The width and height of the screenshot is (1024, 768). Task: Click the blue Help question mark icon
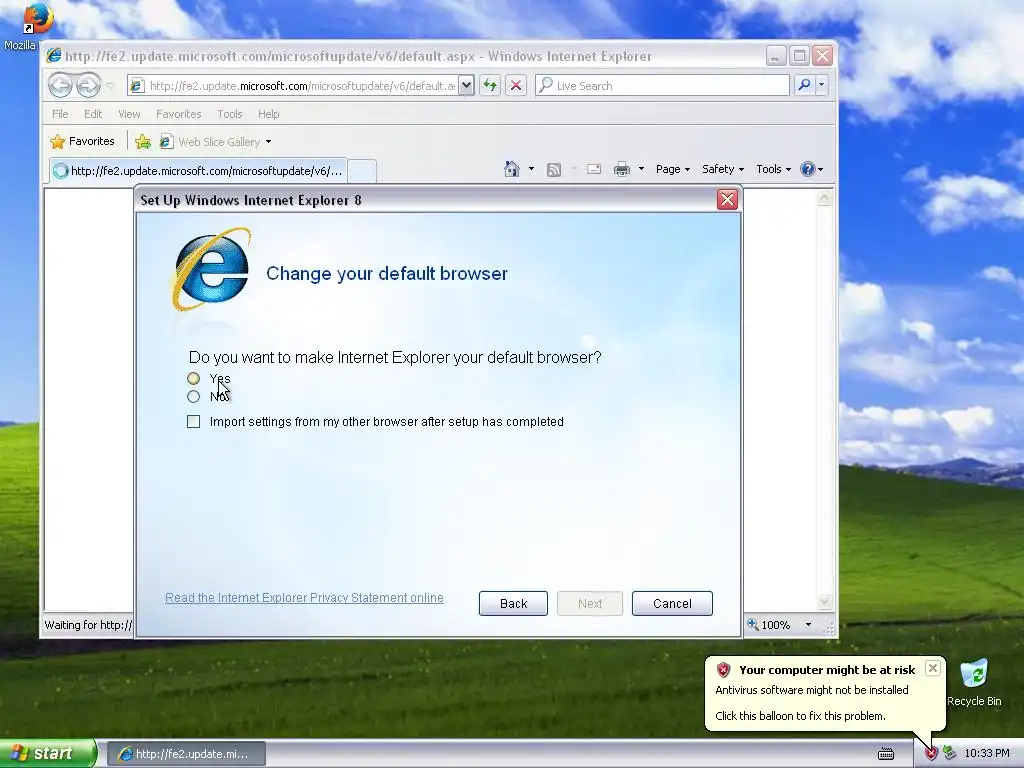808,169
